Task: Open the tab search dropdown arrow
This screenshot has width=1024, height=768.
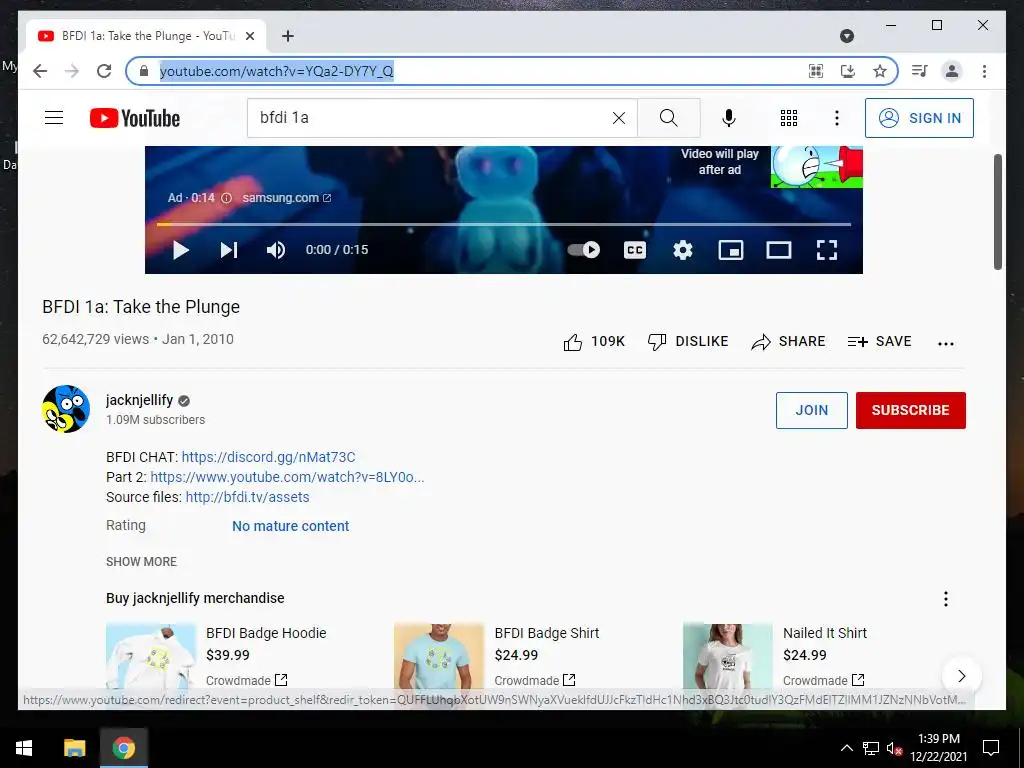Action: pos(846,36)
